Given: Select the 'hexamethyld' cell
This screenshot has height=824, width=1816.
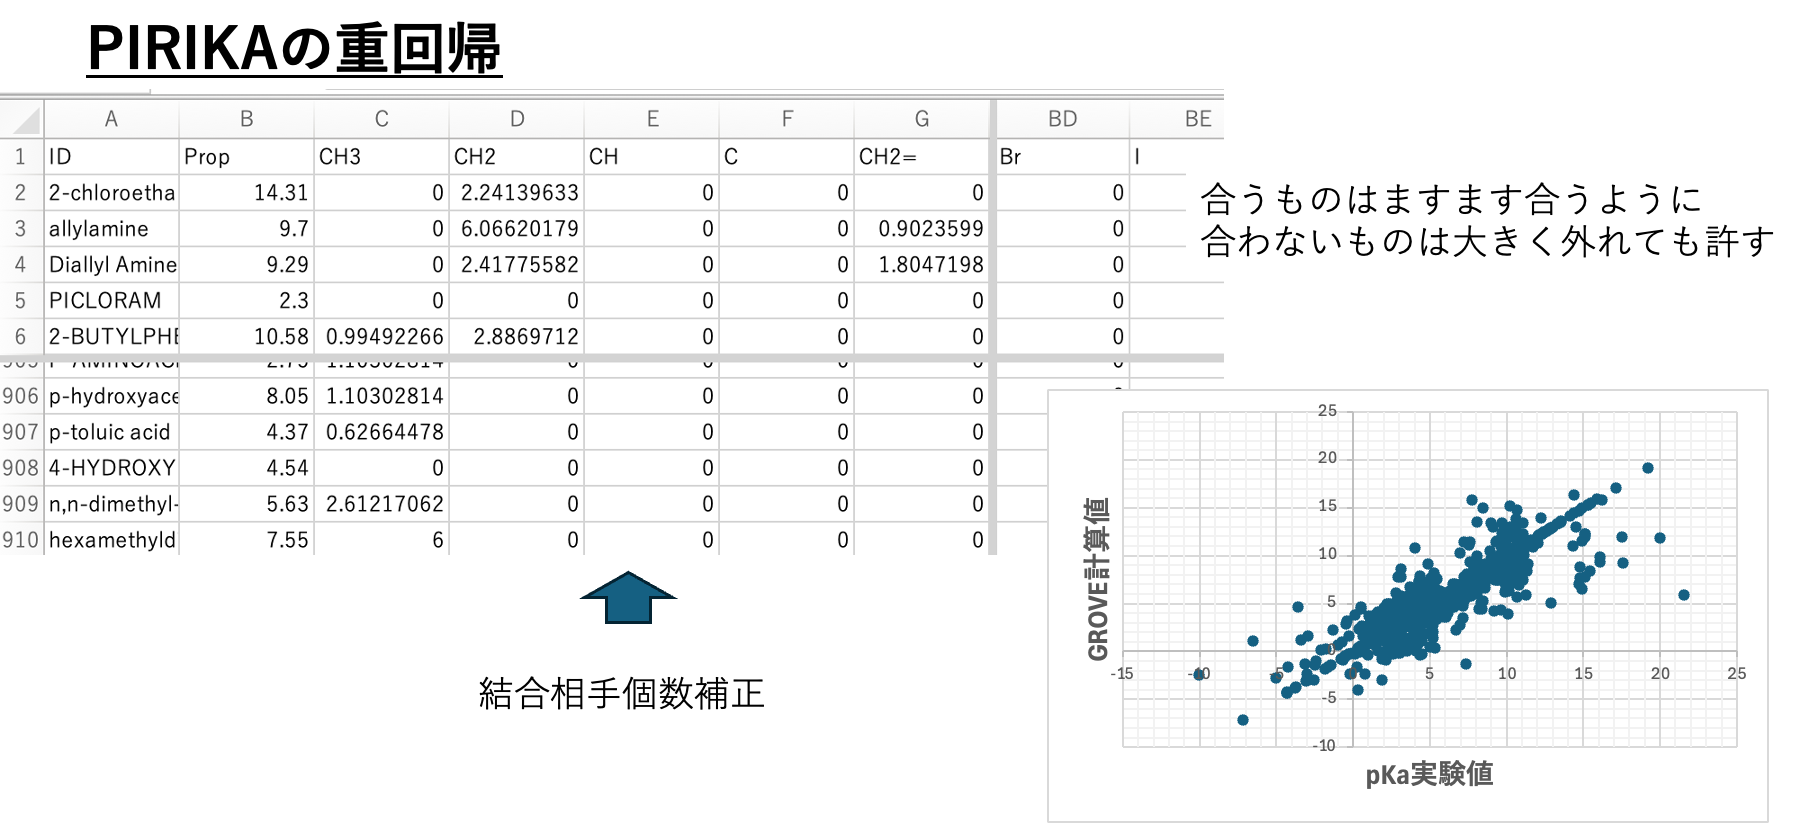Looking at the screenshot, I should (111, 540).
